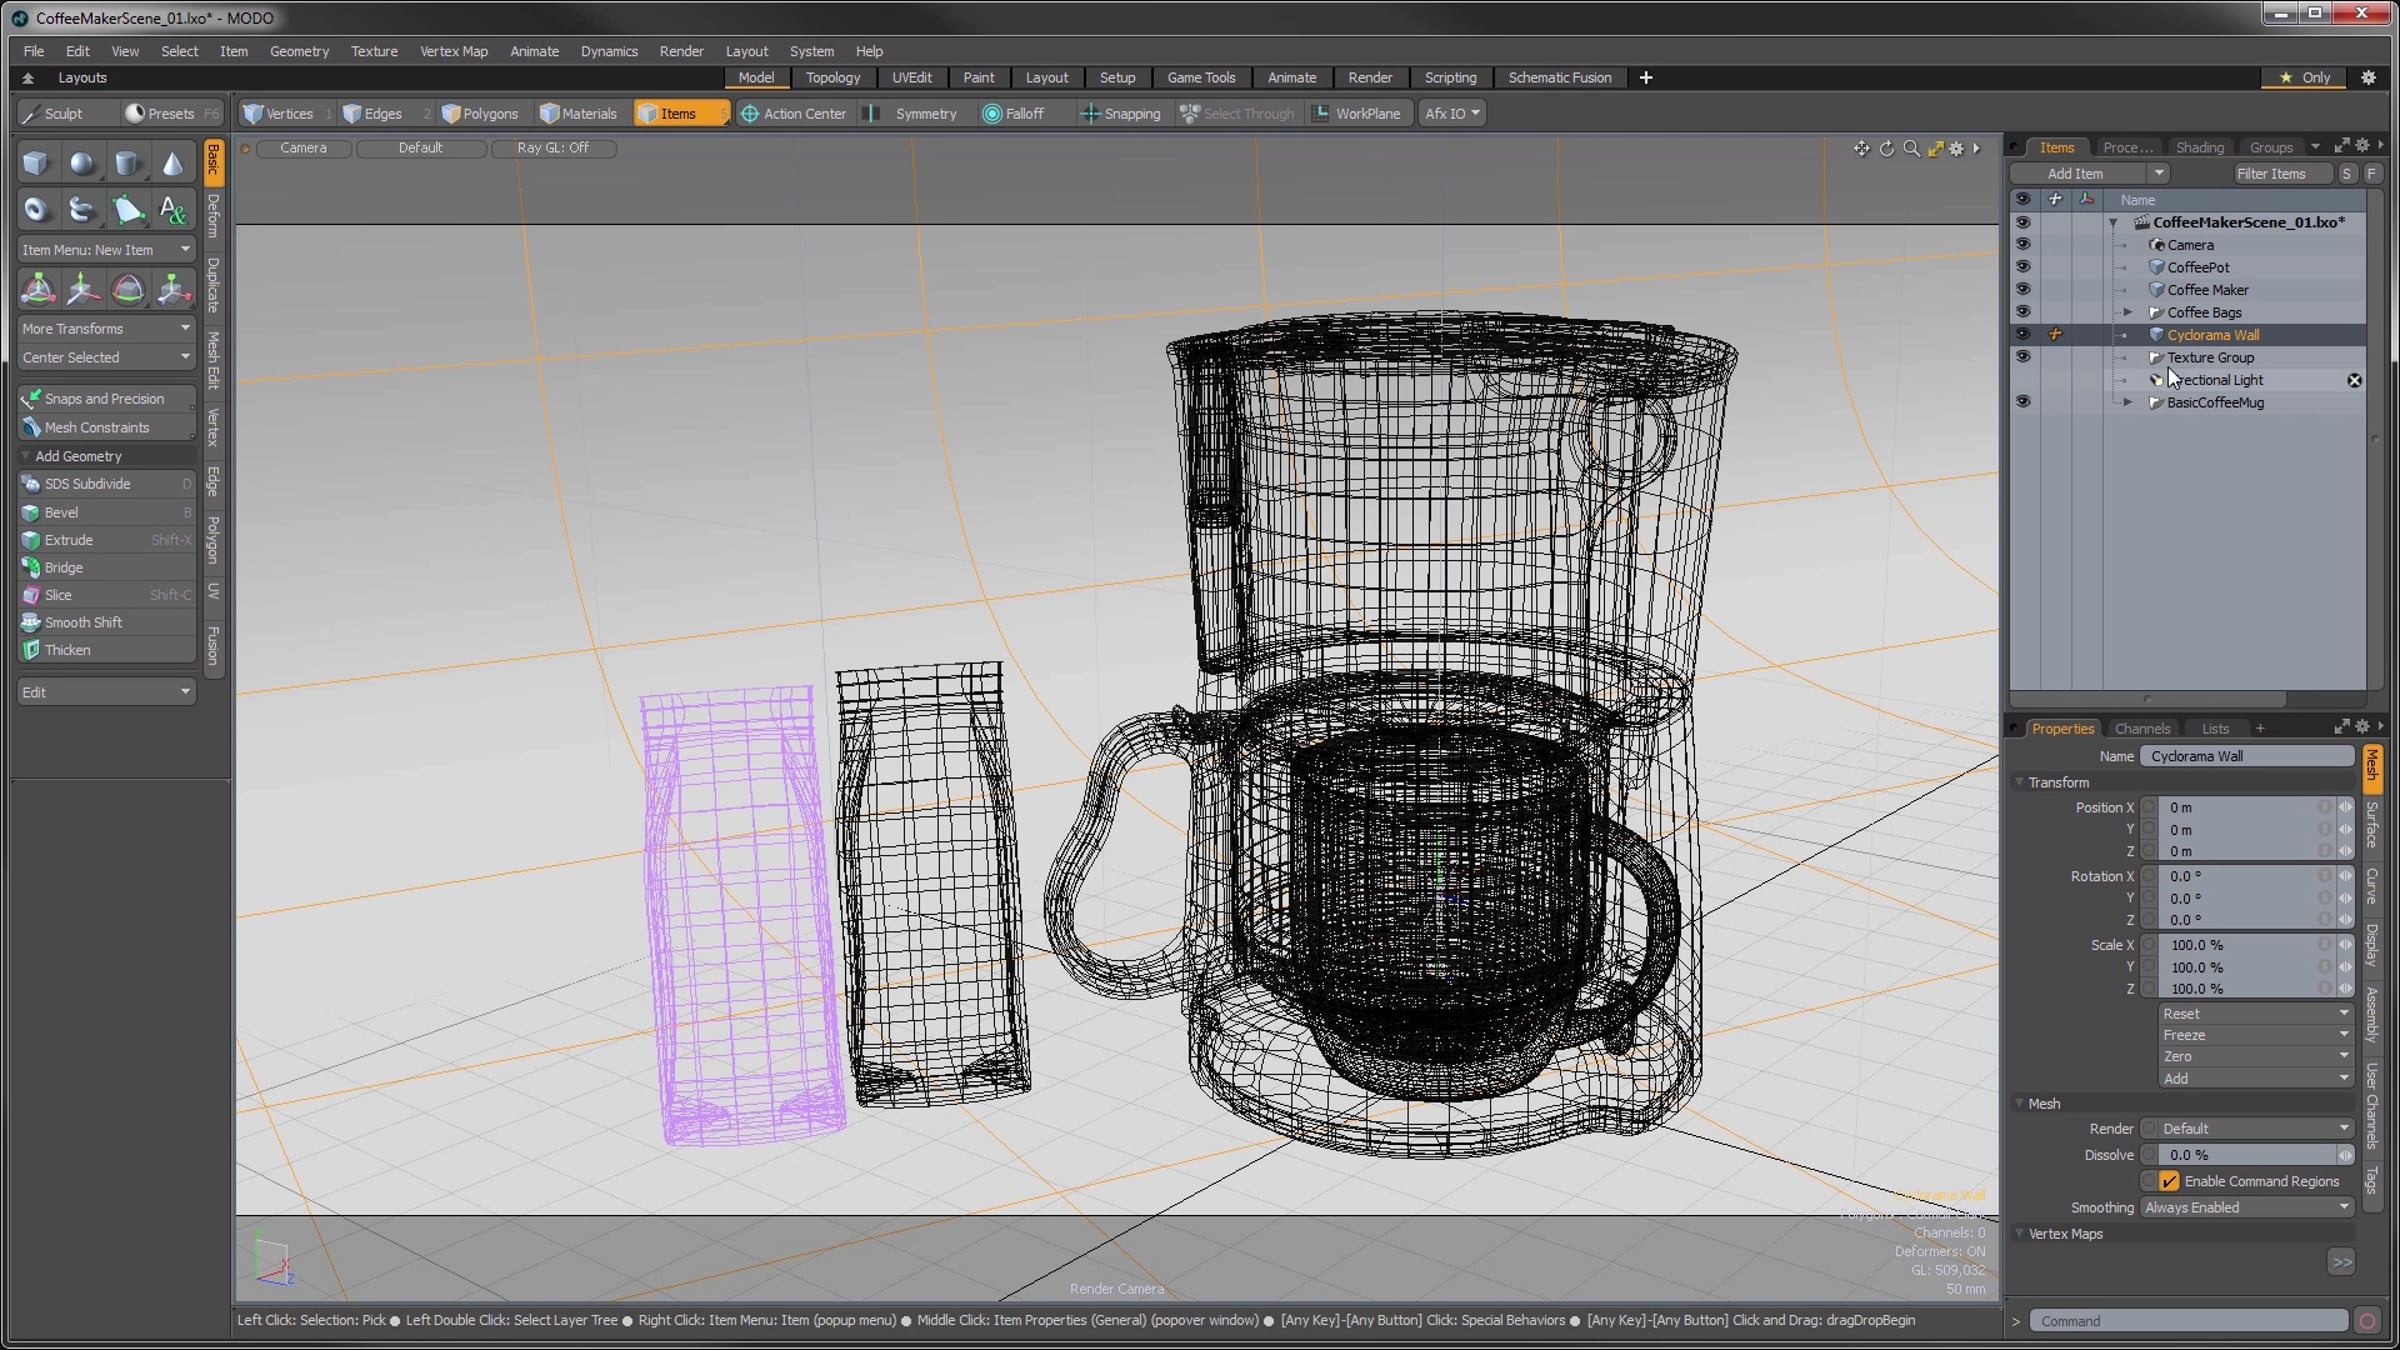The height and width of the screenshot is (1350, 2400).
Task: Expand the Coffee Bags group
Action: [x=2128, y=312]
